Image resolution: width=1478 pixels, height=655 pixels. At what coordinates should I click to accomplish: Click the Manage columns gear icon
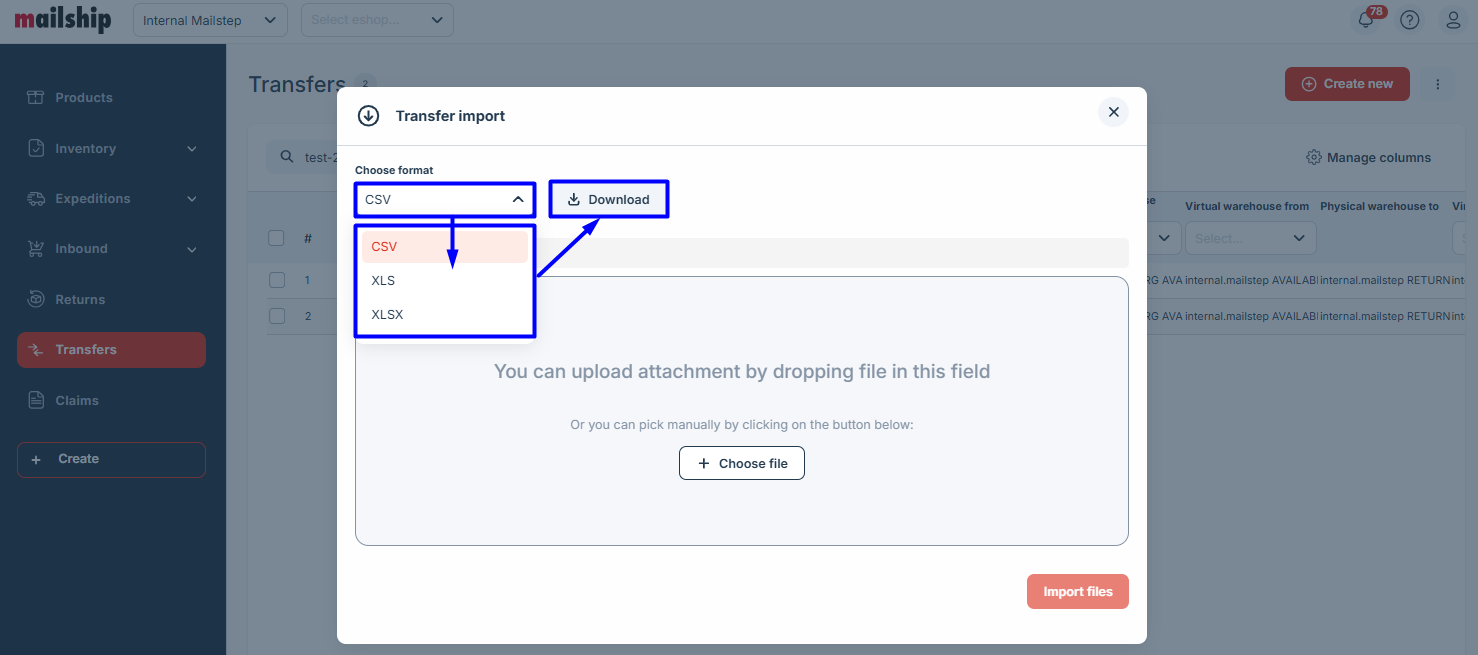click(1314, 158)
